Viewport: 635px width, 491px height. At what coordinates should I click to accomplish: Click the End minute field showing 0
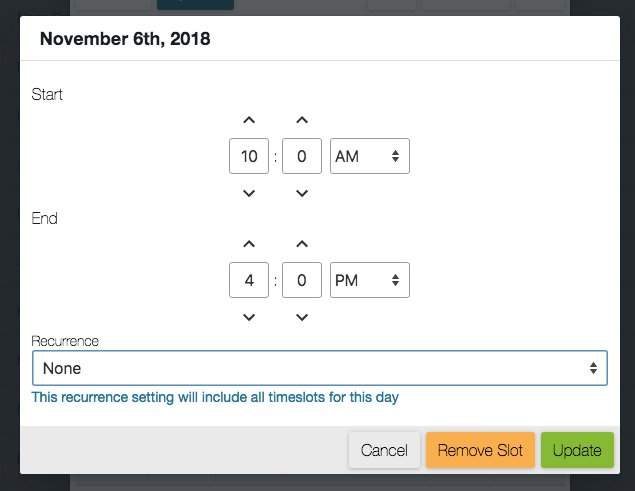coord(302,281)
